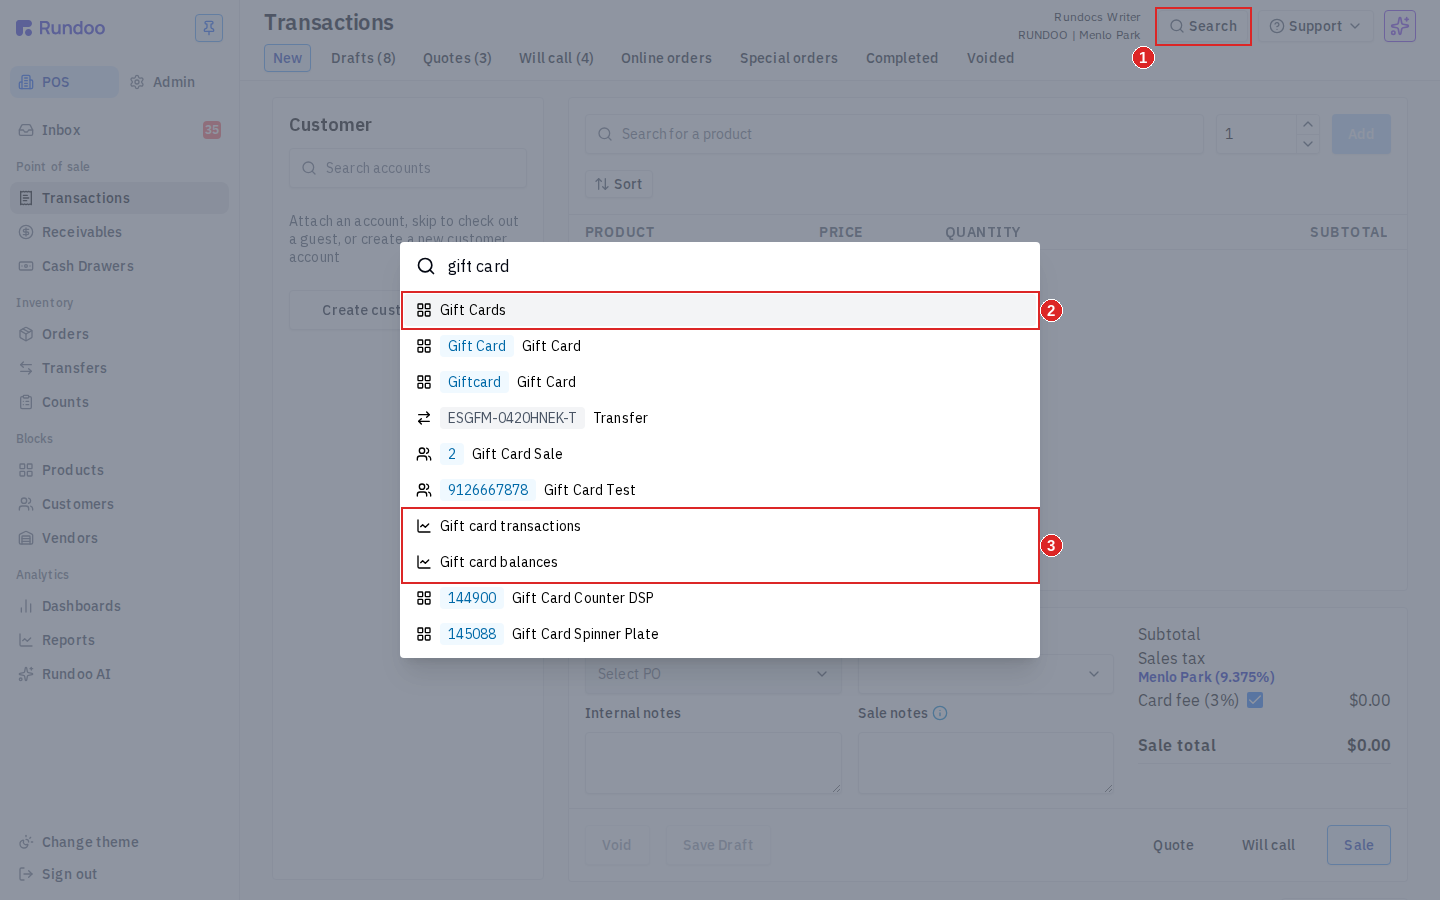Open the AI sparkle icon button
The height and width of the screenshot is (900, 1440).
[x=1400, y=26]
